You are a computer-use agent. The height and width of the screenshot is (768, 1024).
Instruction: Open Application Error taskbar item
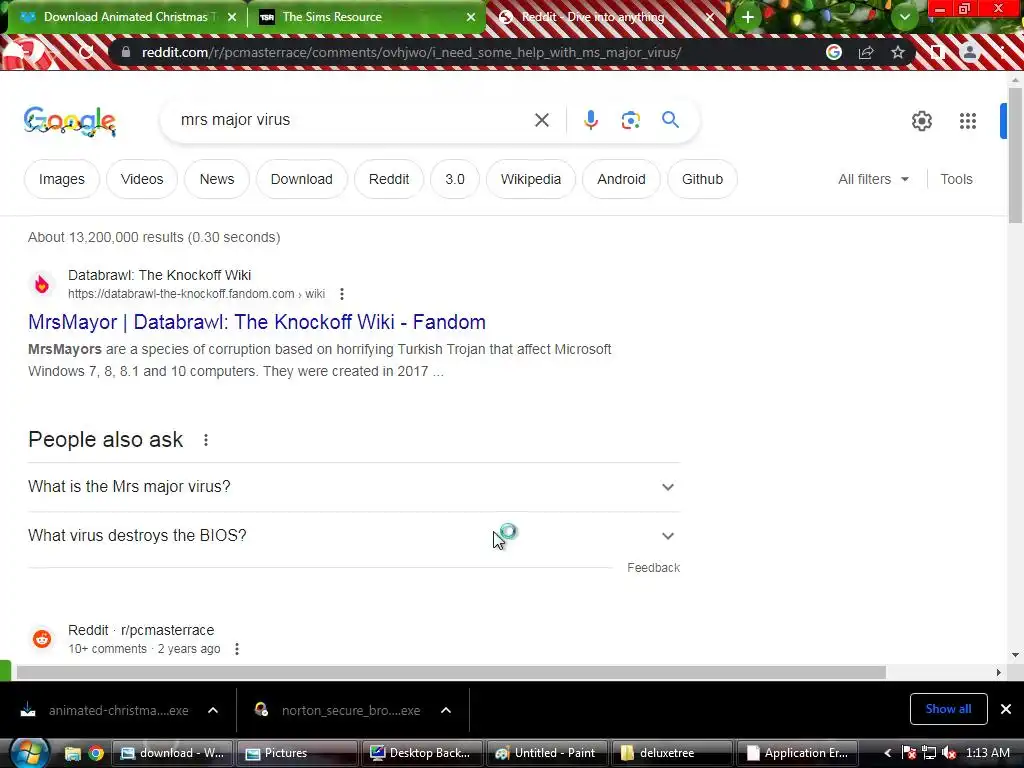coord(798,753)
